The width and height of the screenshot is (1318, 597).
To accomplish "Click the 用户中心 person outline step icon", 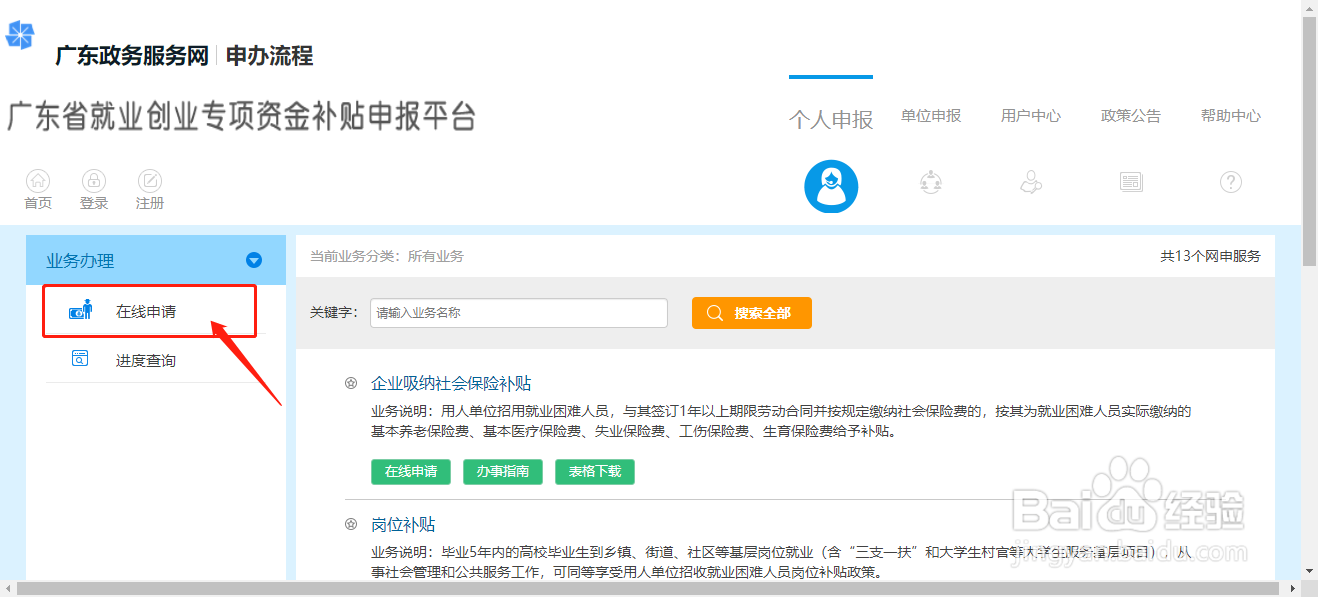I will (x=1031, y=182).
